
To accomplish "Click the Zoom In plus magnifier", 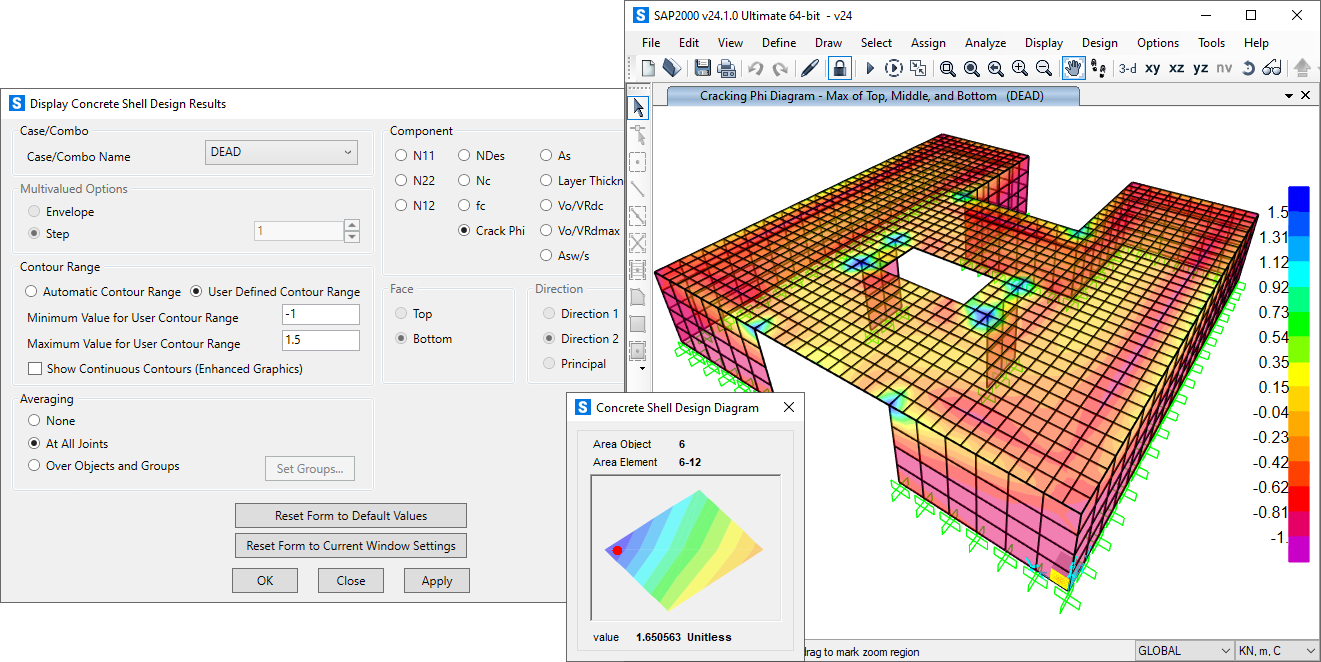I will click(x=1019, y=68).
